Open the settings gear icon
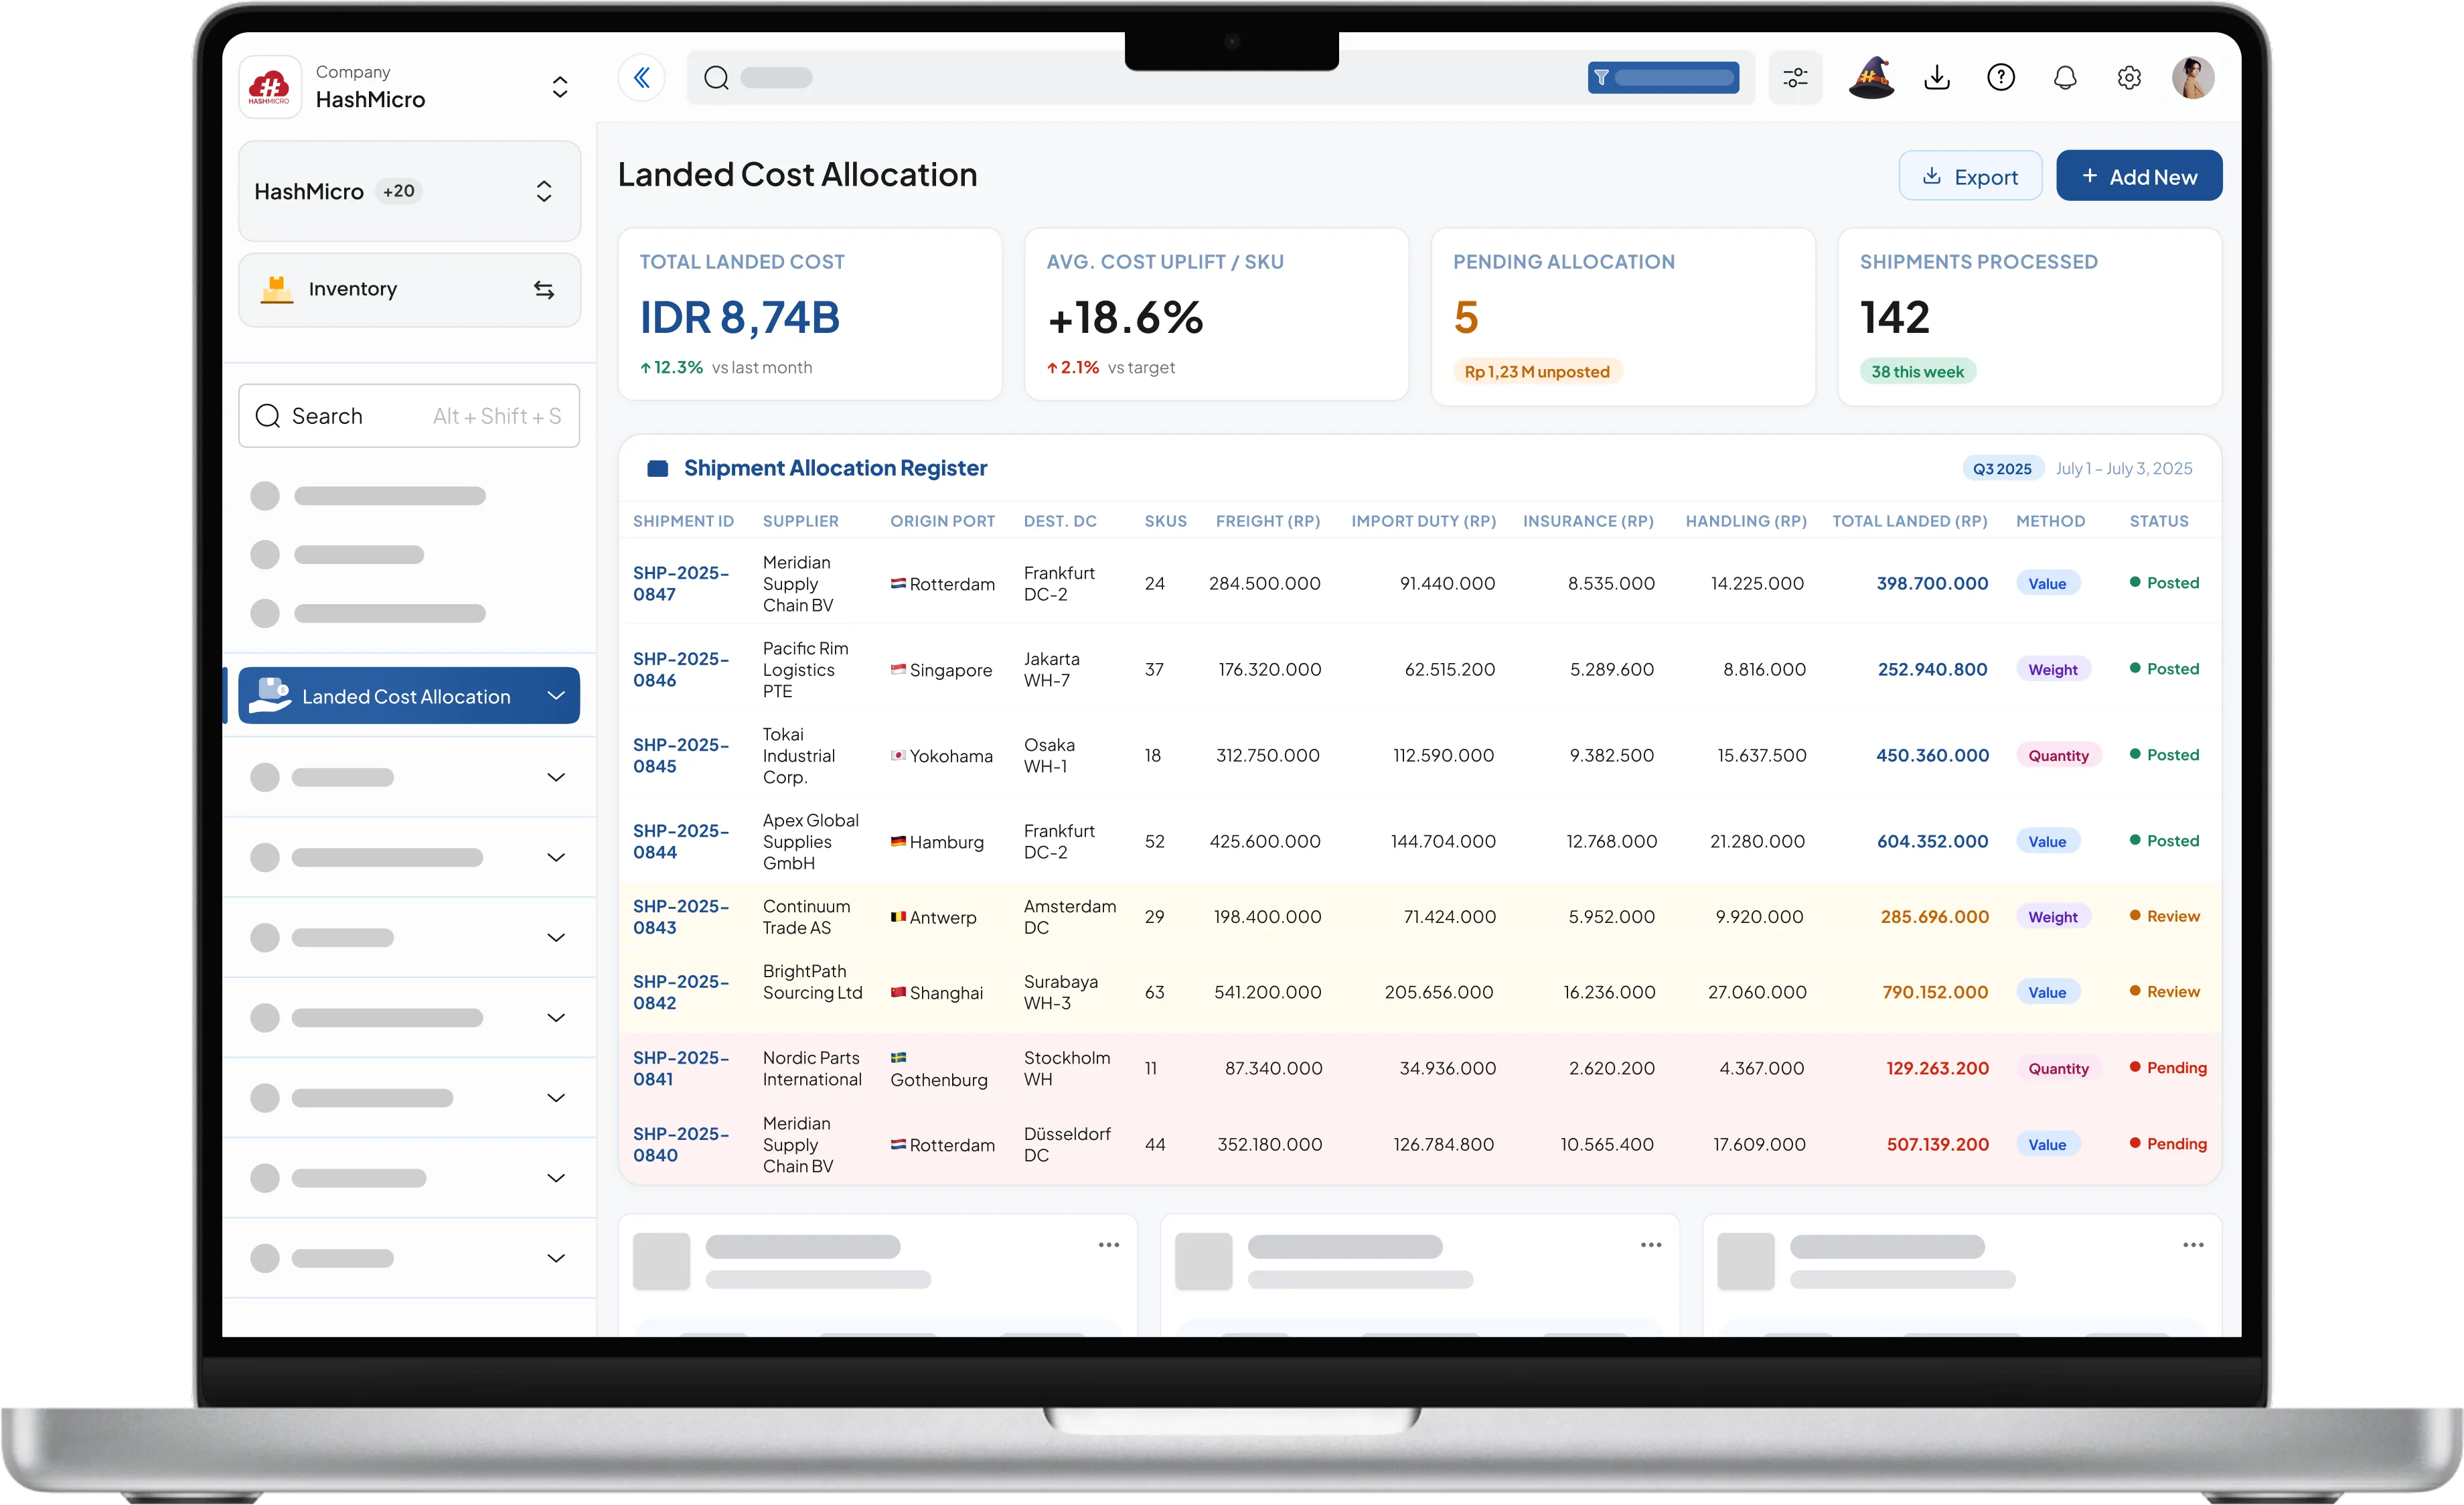 click(x=2129, y=78)
